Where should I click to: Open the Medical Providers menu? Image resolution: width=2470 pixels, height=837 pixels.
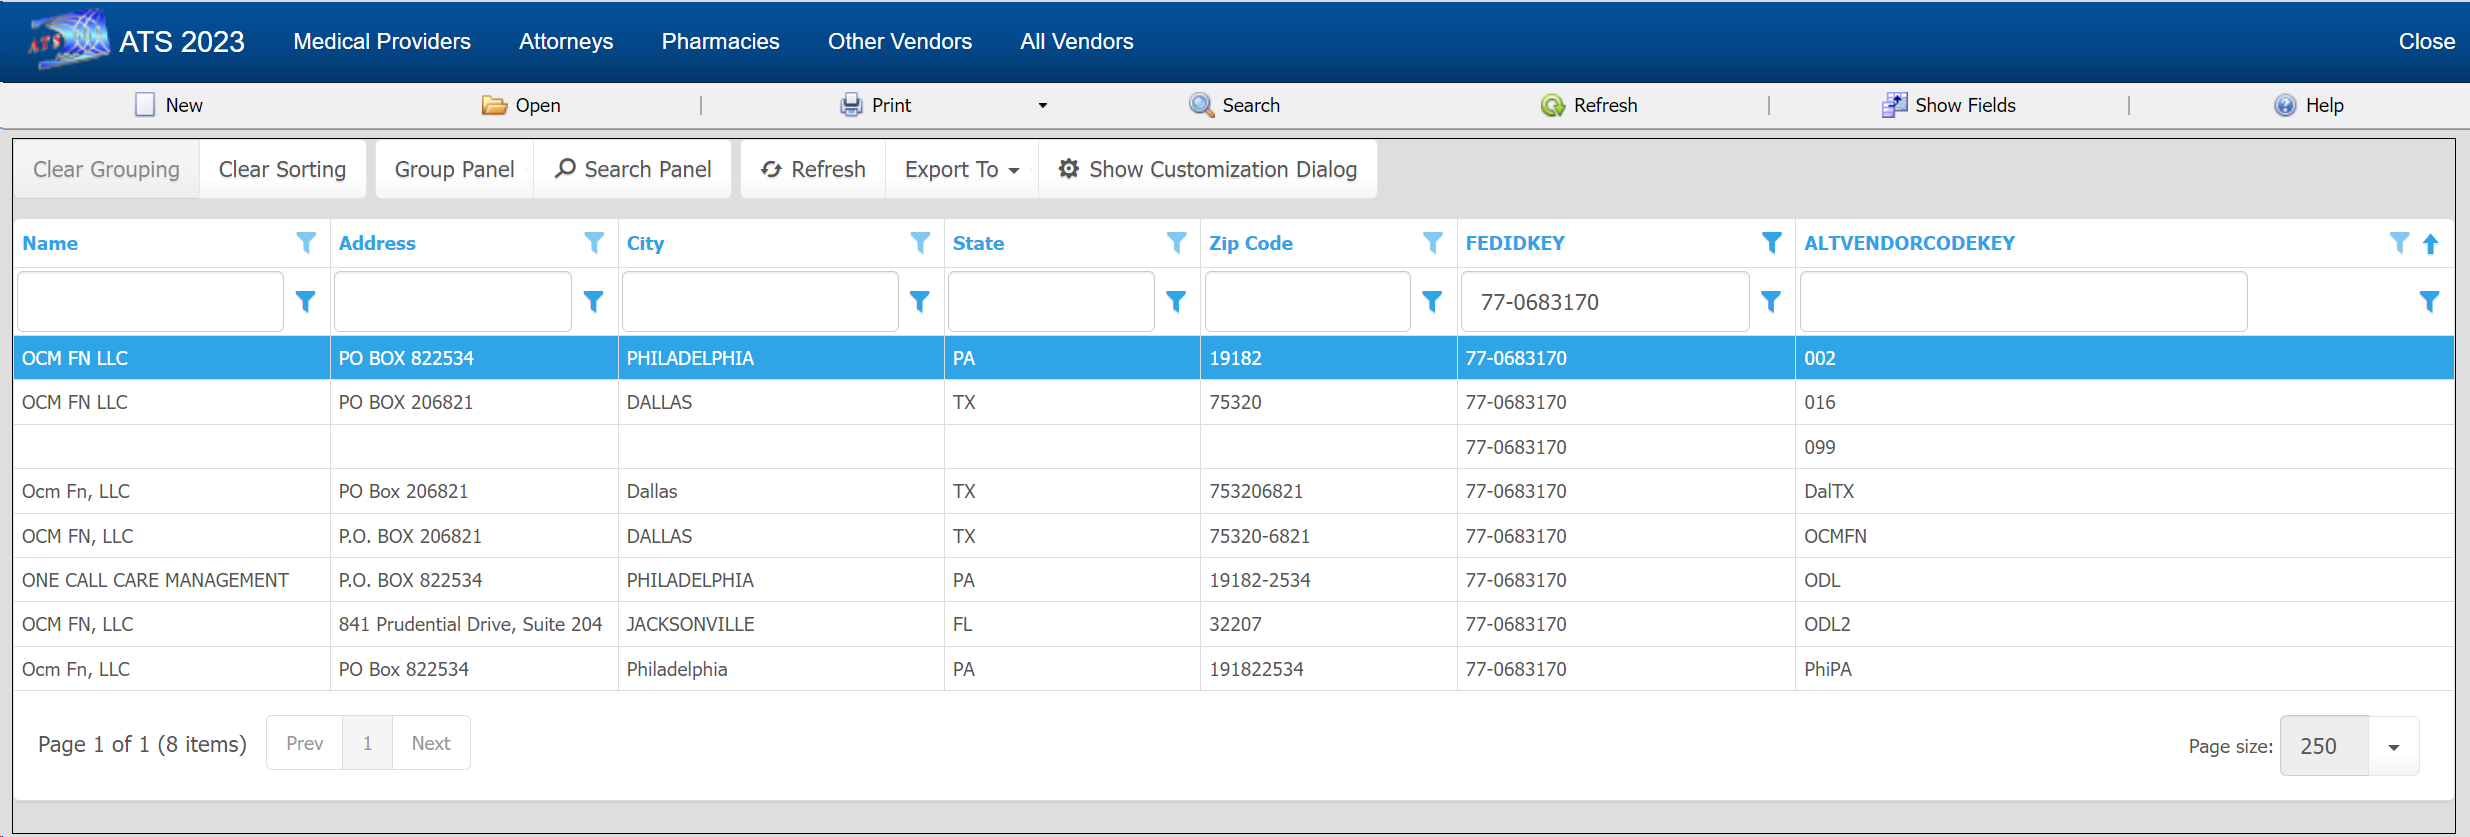click(382, 42)
